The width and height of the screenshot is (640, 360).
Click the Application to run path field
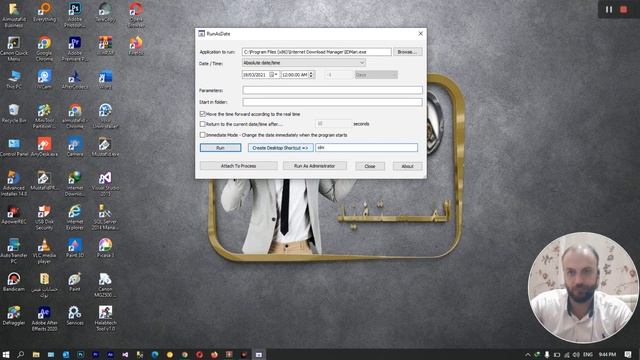pyautogui.click(x=316, y=52)
